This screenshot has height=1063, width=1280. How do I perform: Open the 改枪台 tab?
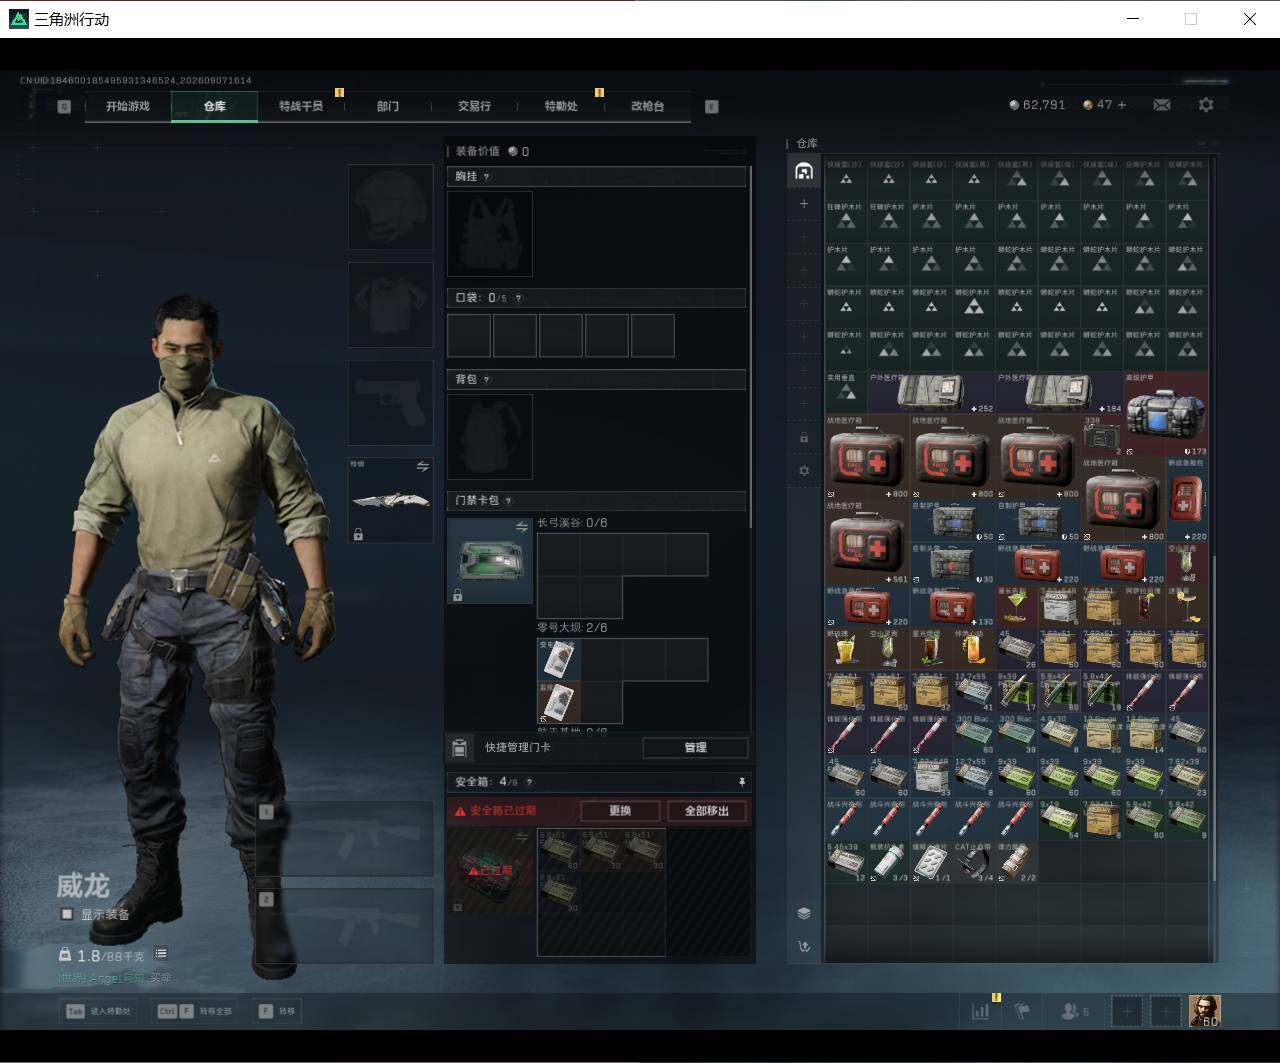pyautogui.click(x=647, y=106)
